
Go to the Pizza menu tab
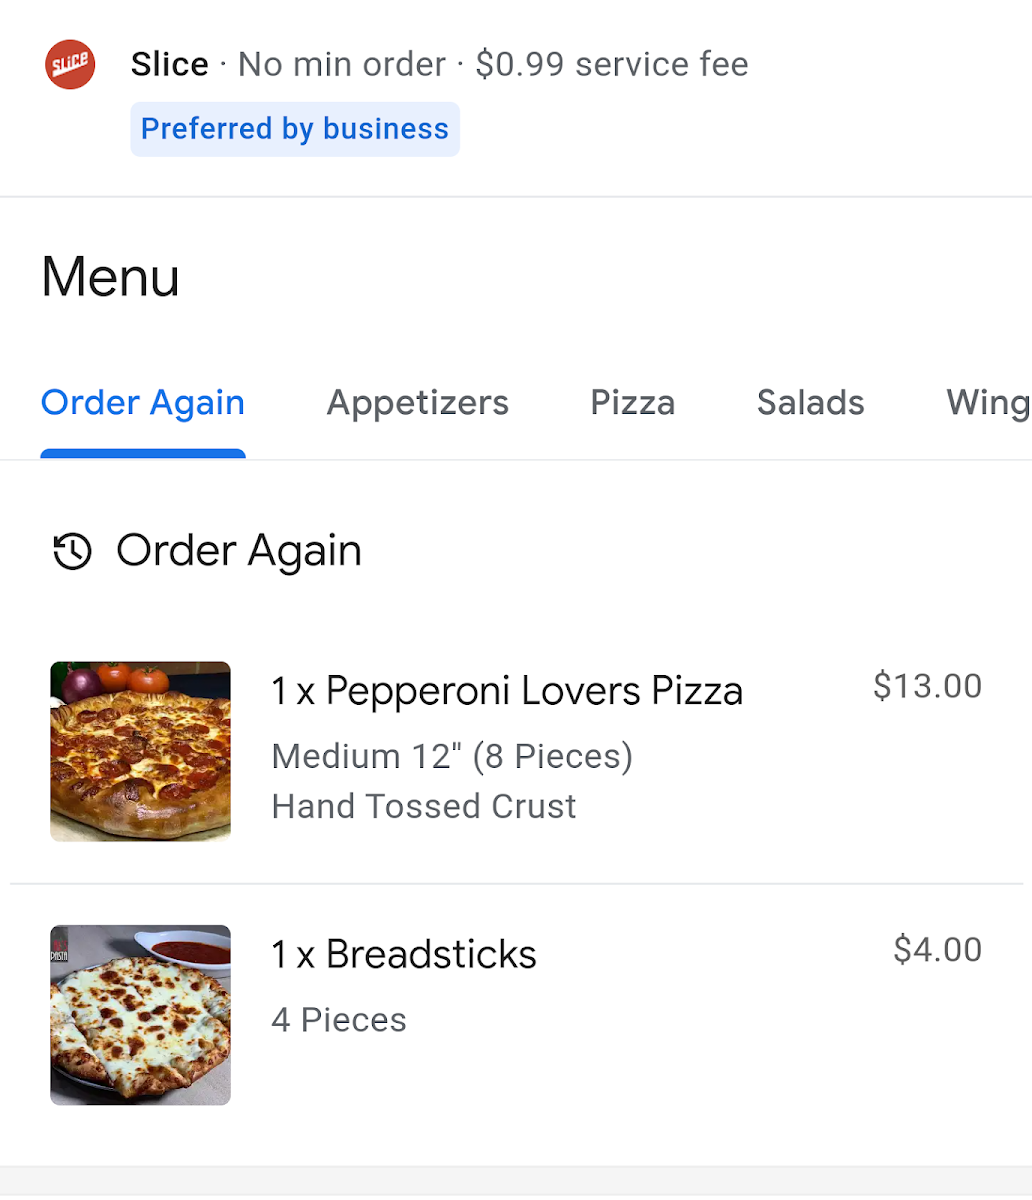click(633, 403)
